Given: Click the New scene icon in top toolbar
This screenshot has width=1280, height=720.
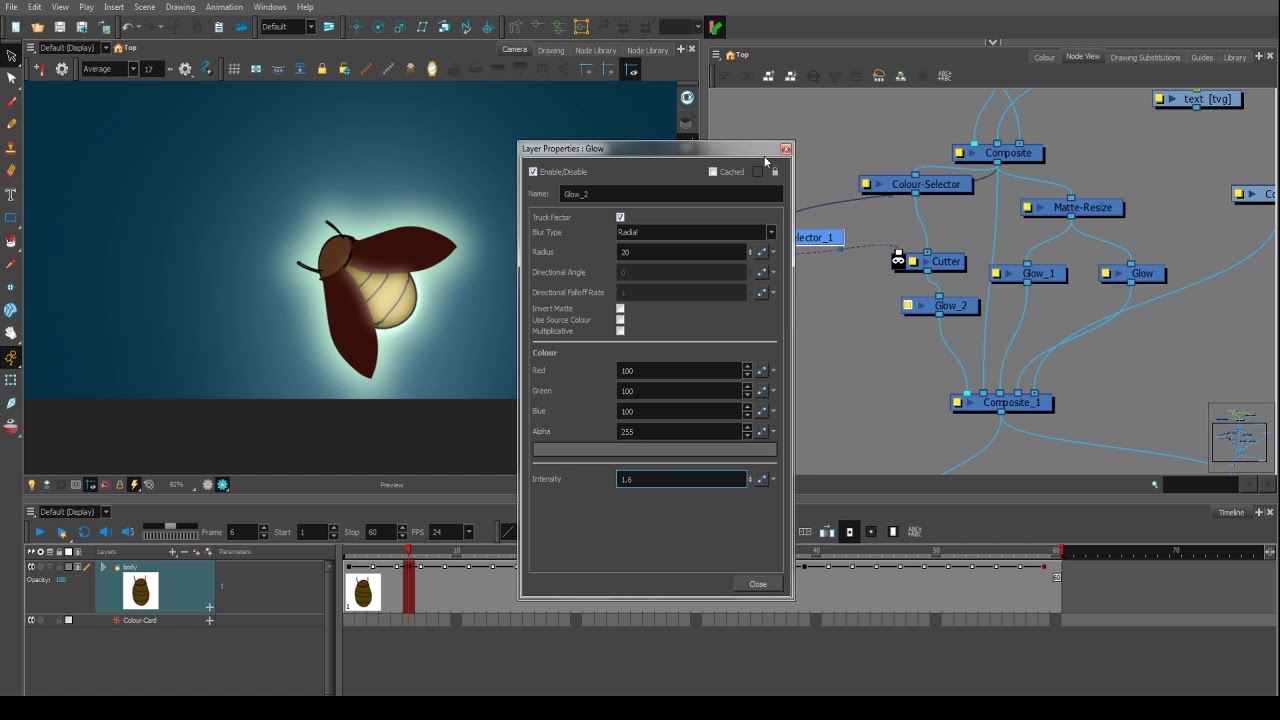Looking at the screenshot, I should [x=15, y=27].
